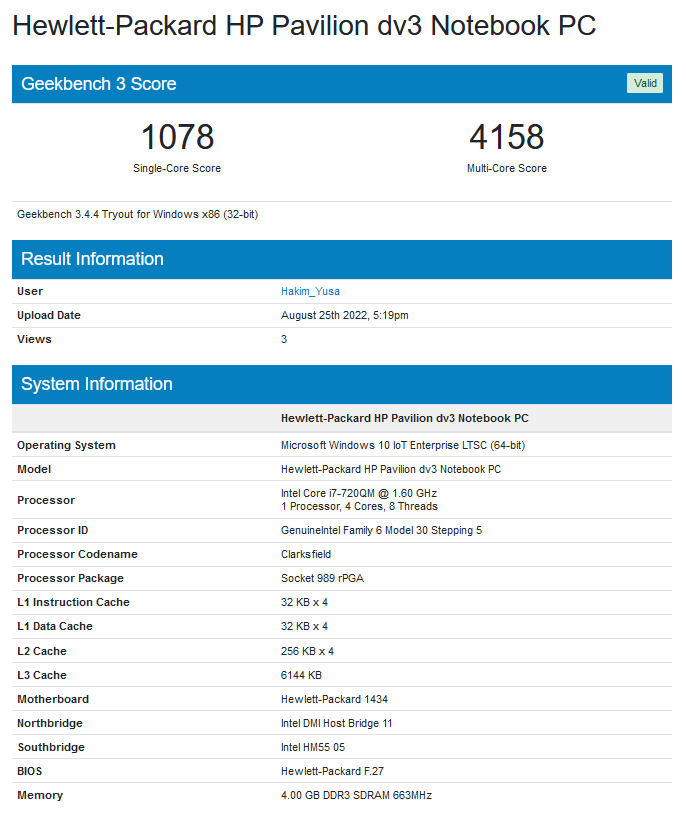Select Hewlett-Packard F.27 BIOS value

332,771
